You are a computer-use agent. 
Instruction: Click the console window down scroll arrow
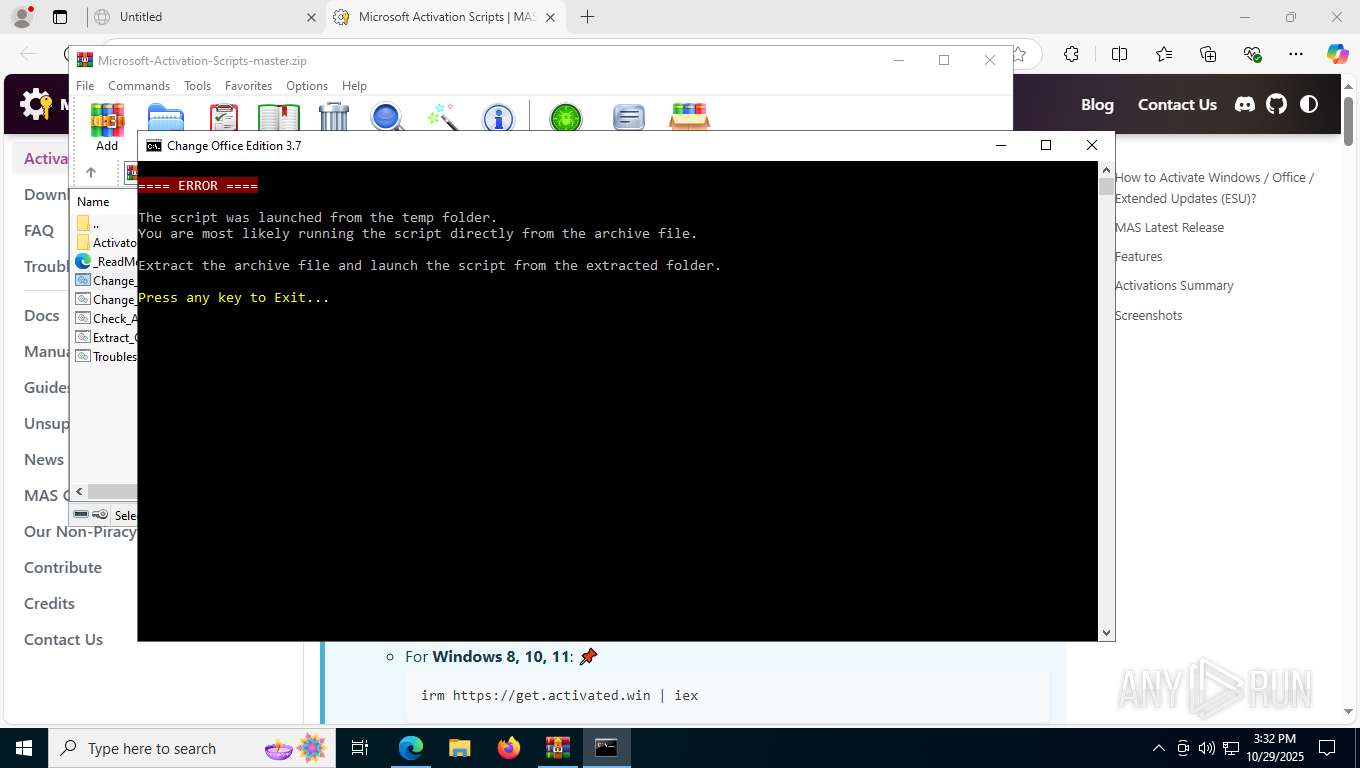point(1106,632)
